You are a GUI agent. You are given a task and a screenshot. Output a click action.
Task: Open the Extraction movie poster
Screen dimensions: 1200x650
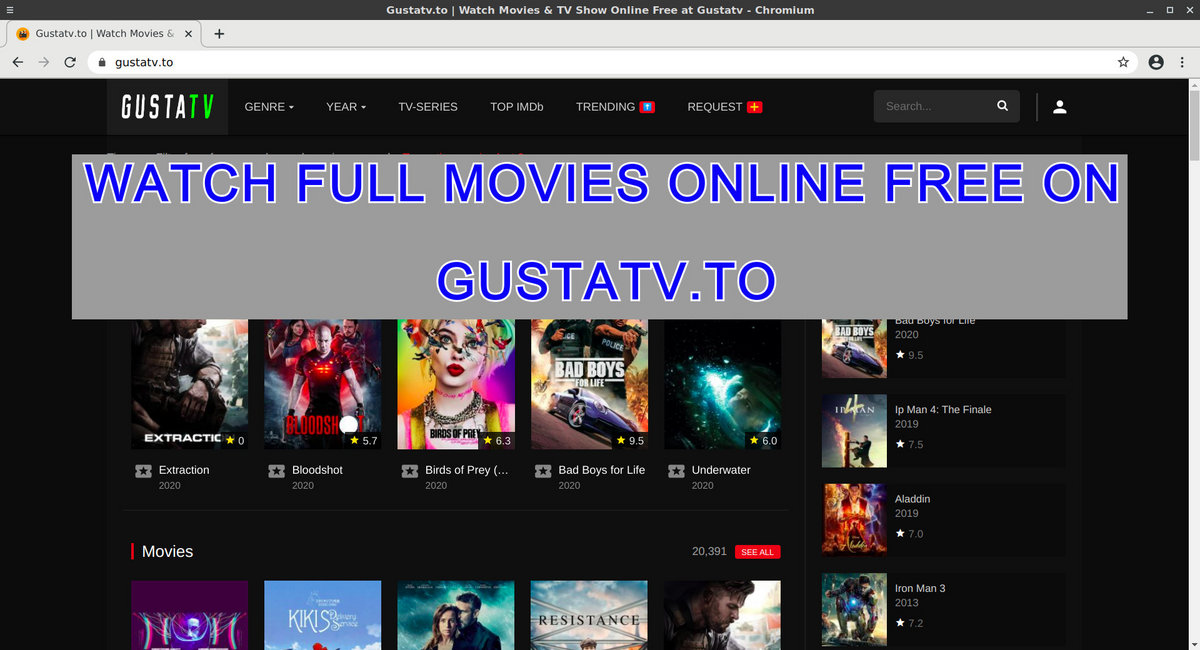pos(190,384)
